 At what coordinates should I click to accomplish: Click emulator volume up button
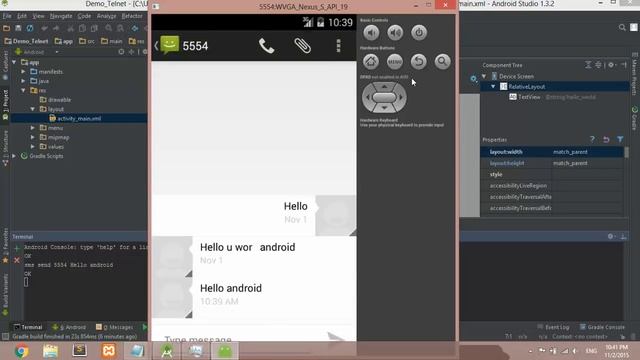click(x=395, y=33)
